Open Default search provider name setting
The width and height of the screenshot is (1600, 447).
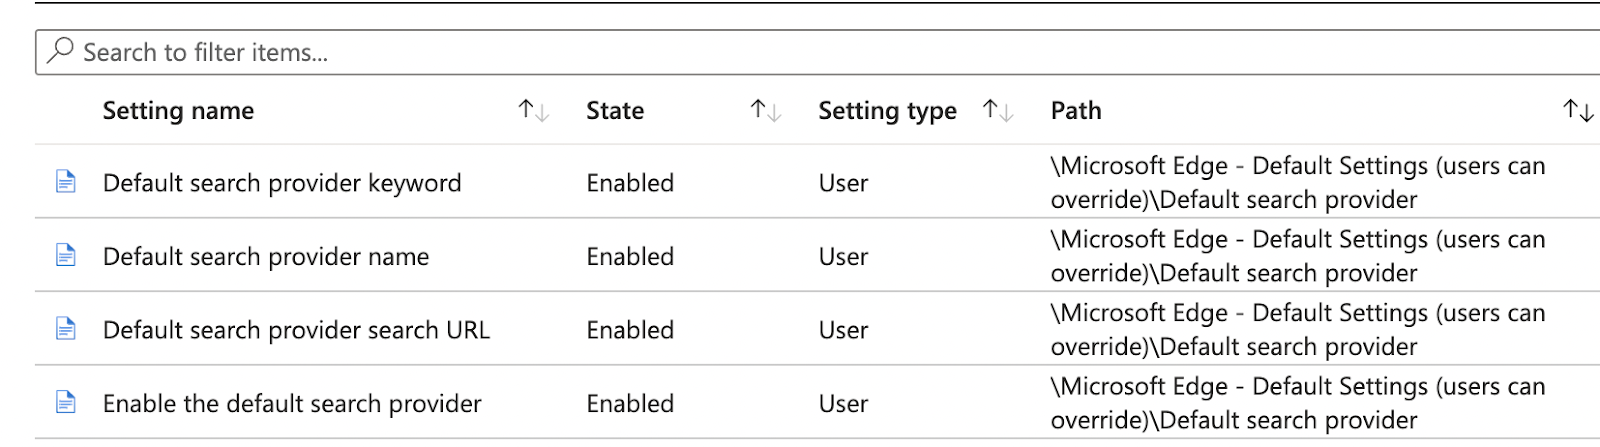(x=266, y=257)
